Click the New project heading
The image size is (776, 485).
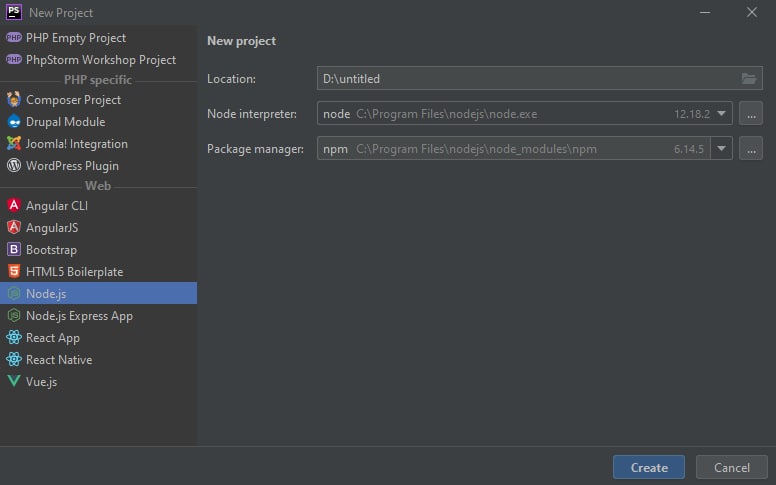pos(242,41)
